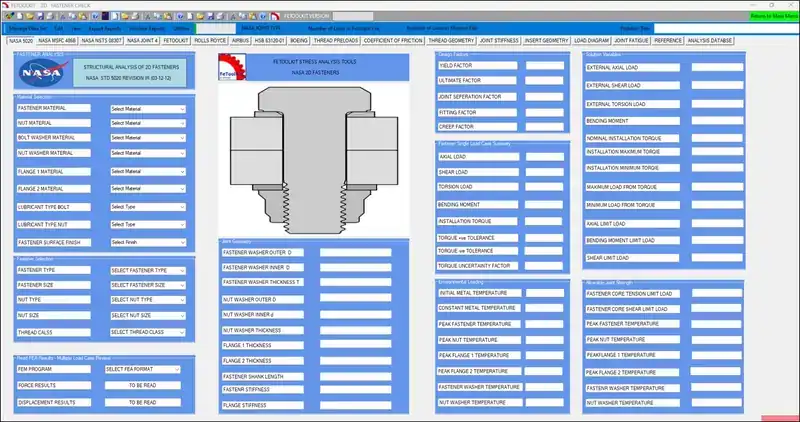This screenshot has width=800, height=422.
Task: Open SELECT FEA FORMAT dropdown
Action: 143,369
